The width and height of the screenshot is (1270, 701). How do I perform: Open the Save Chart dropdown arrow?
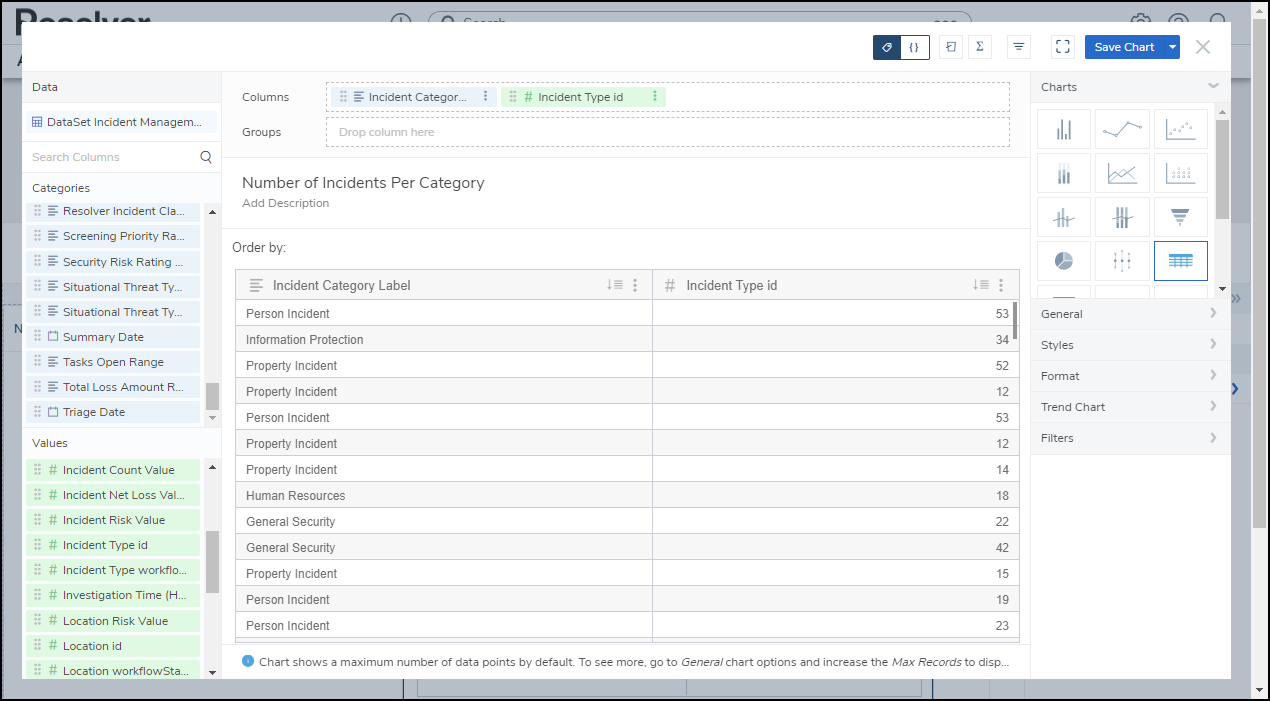tap(1172, 47)
